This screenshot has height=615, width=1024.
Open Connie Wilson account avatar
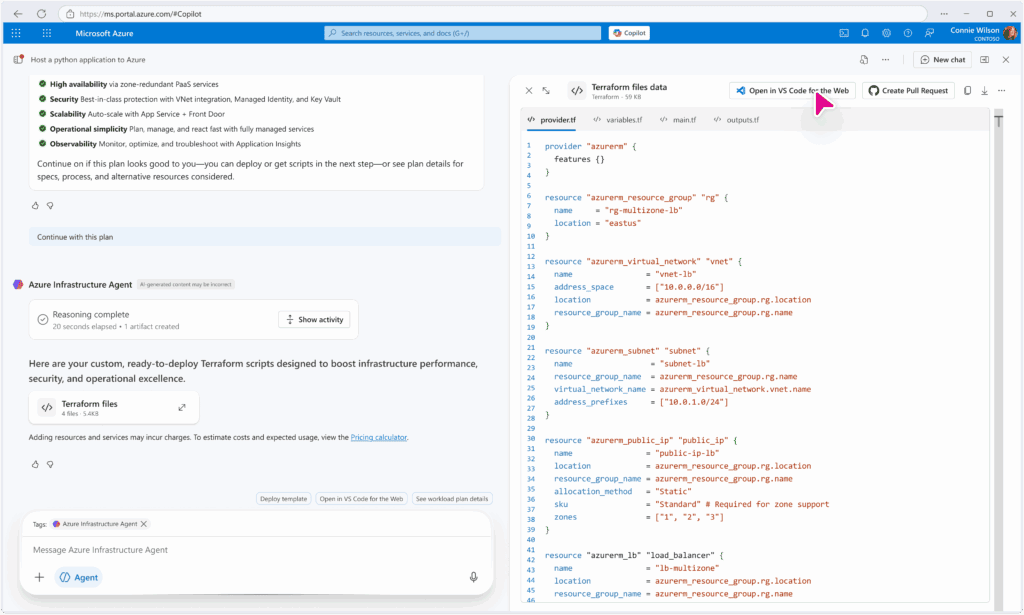click(x=1010, y=33)
